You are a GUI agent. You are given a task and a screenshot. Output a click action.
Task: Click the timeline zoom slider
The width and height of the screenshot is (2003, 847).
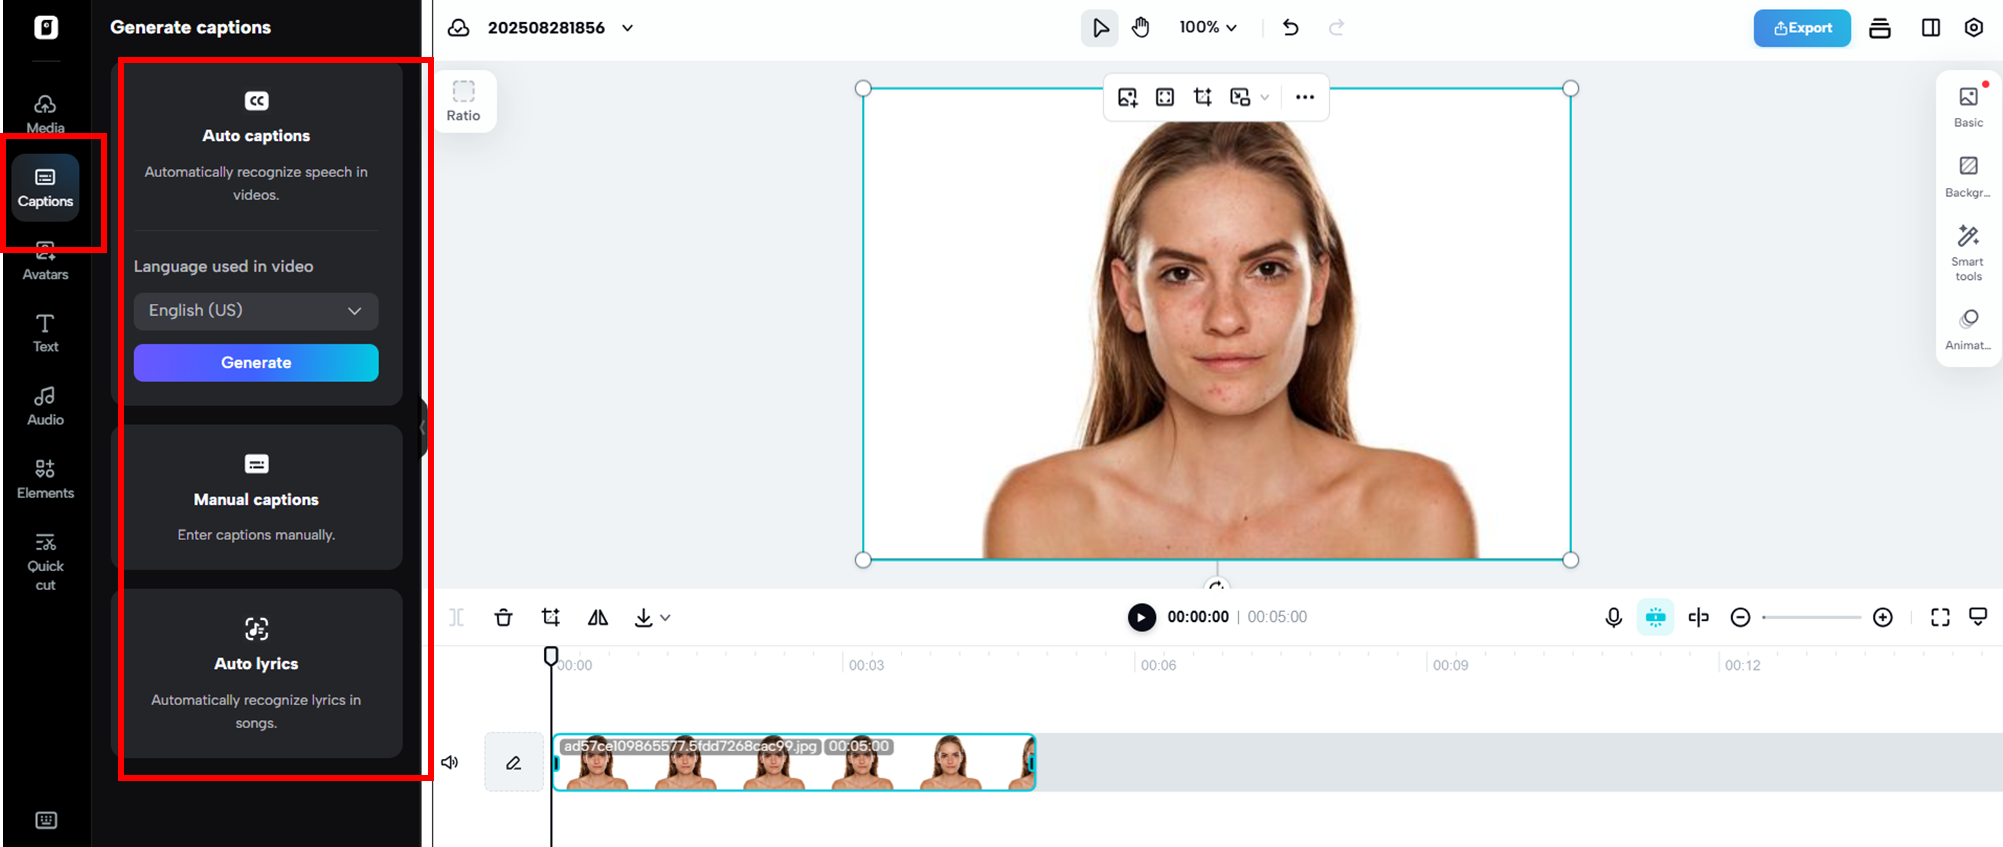coord(1811,617)
